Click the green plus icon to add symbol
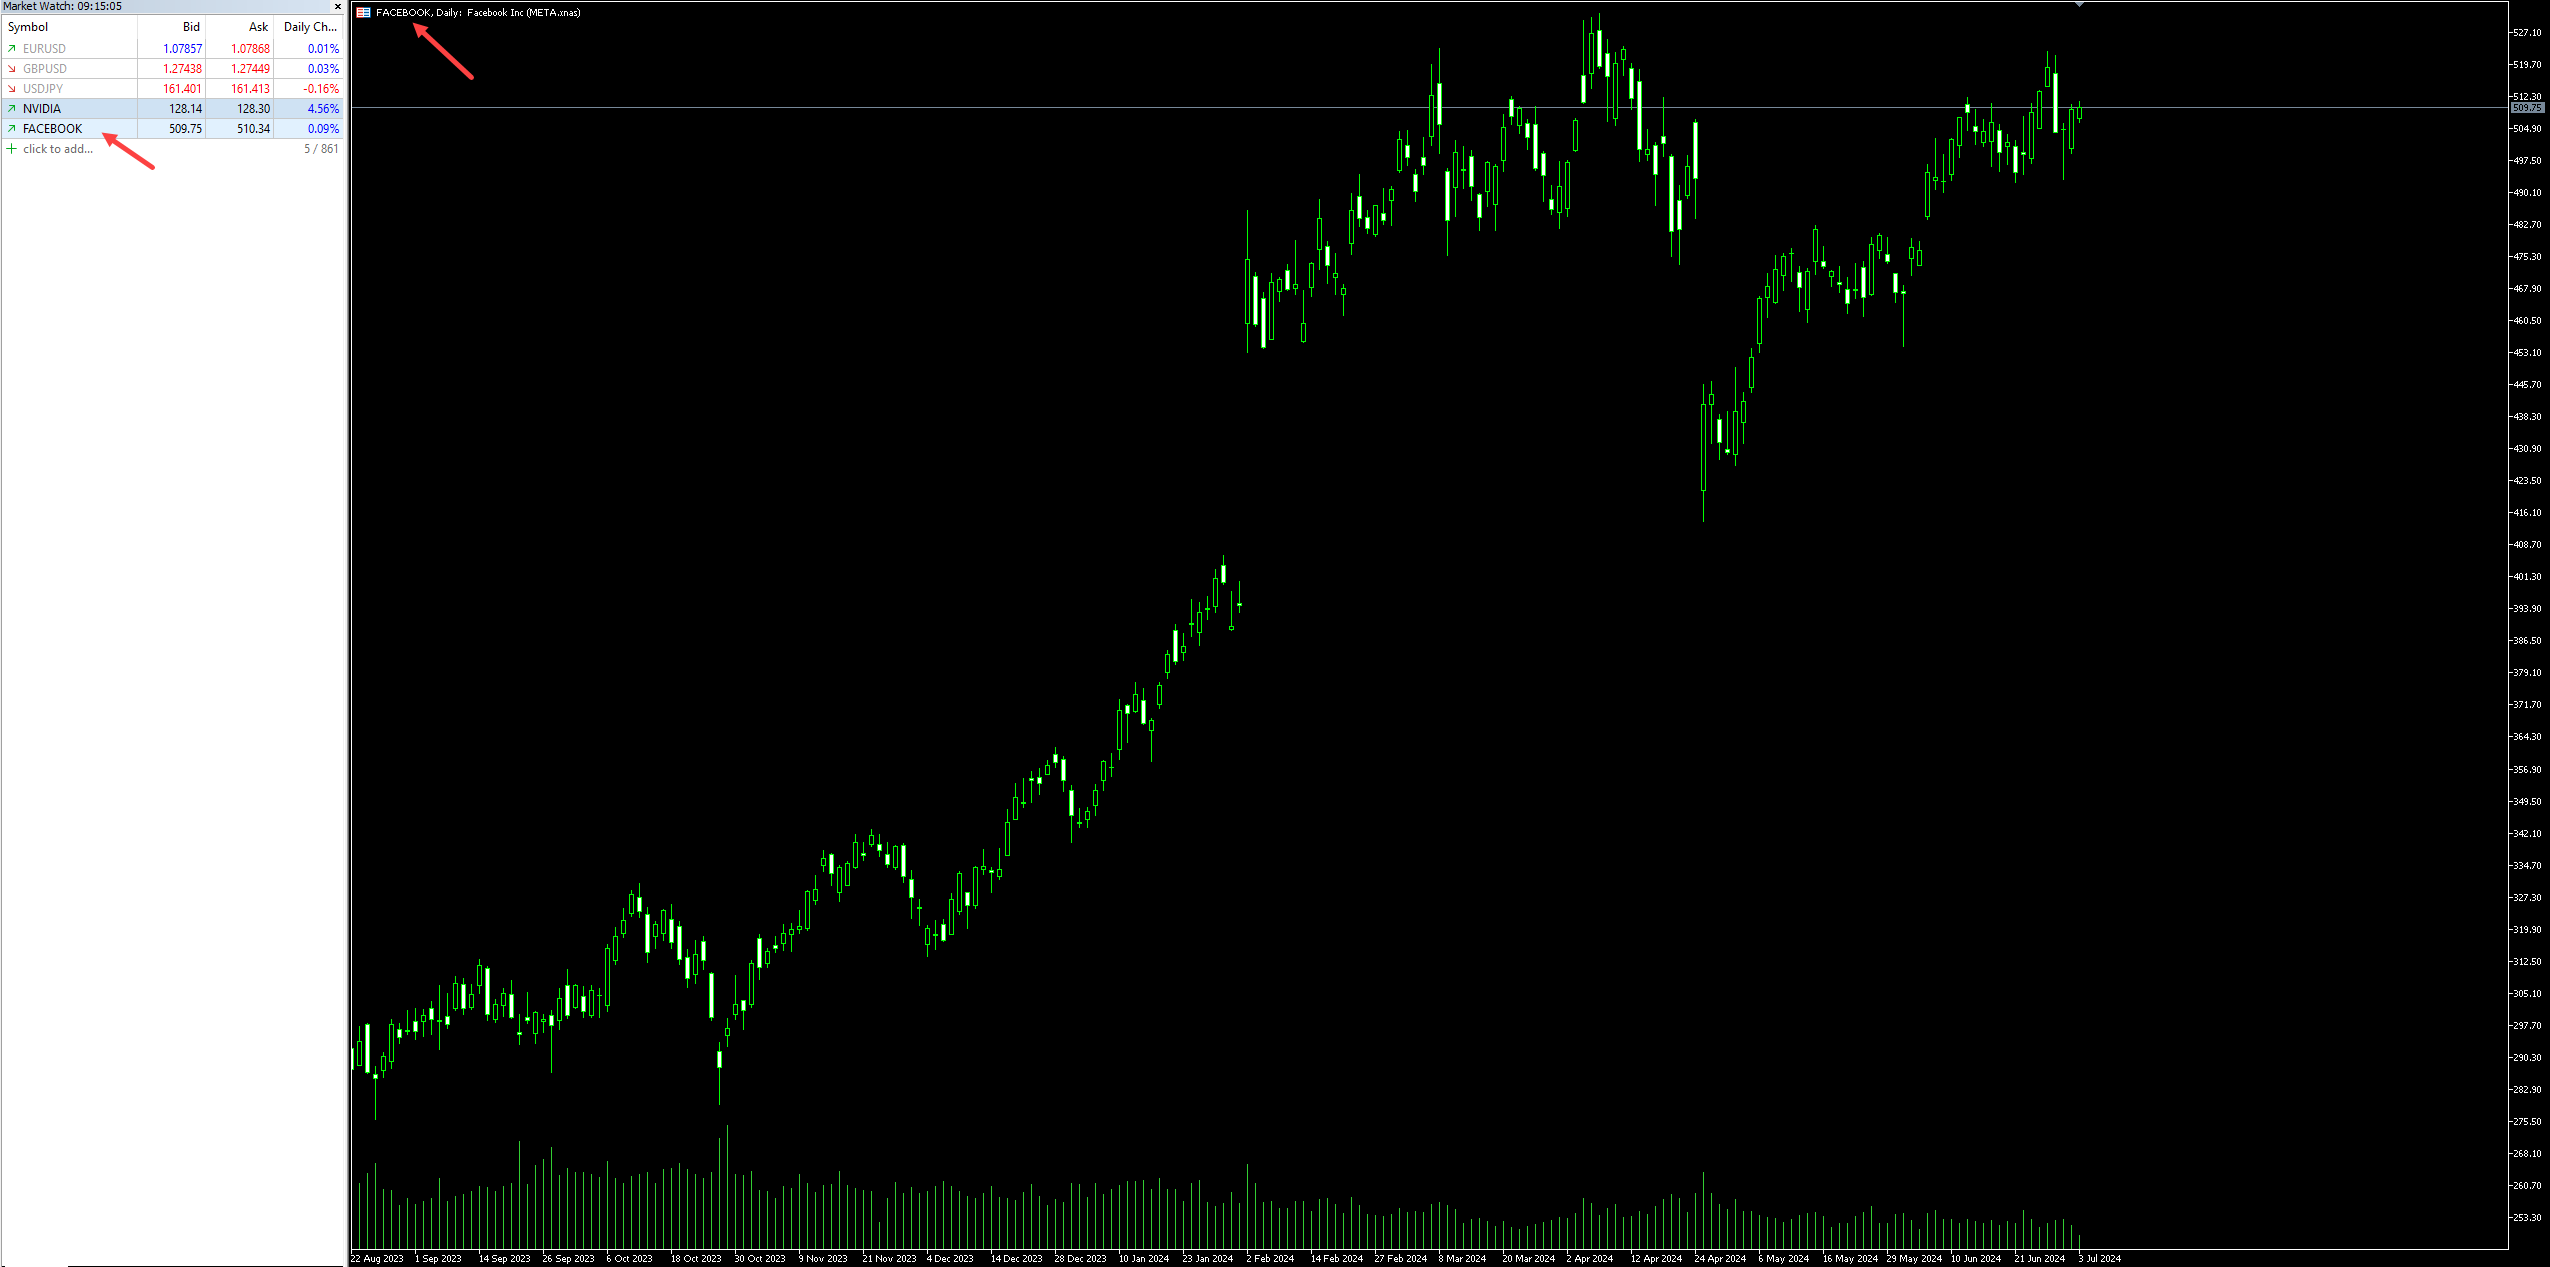Screen dimensions: 2550x1267 pos(12,149)
